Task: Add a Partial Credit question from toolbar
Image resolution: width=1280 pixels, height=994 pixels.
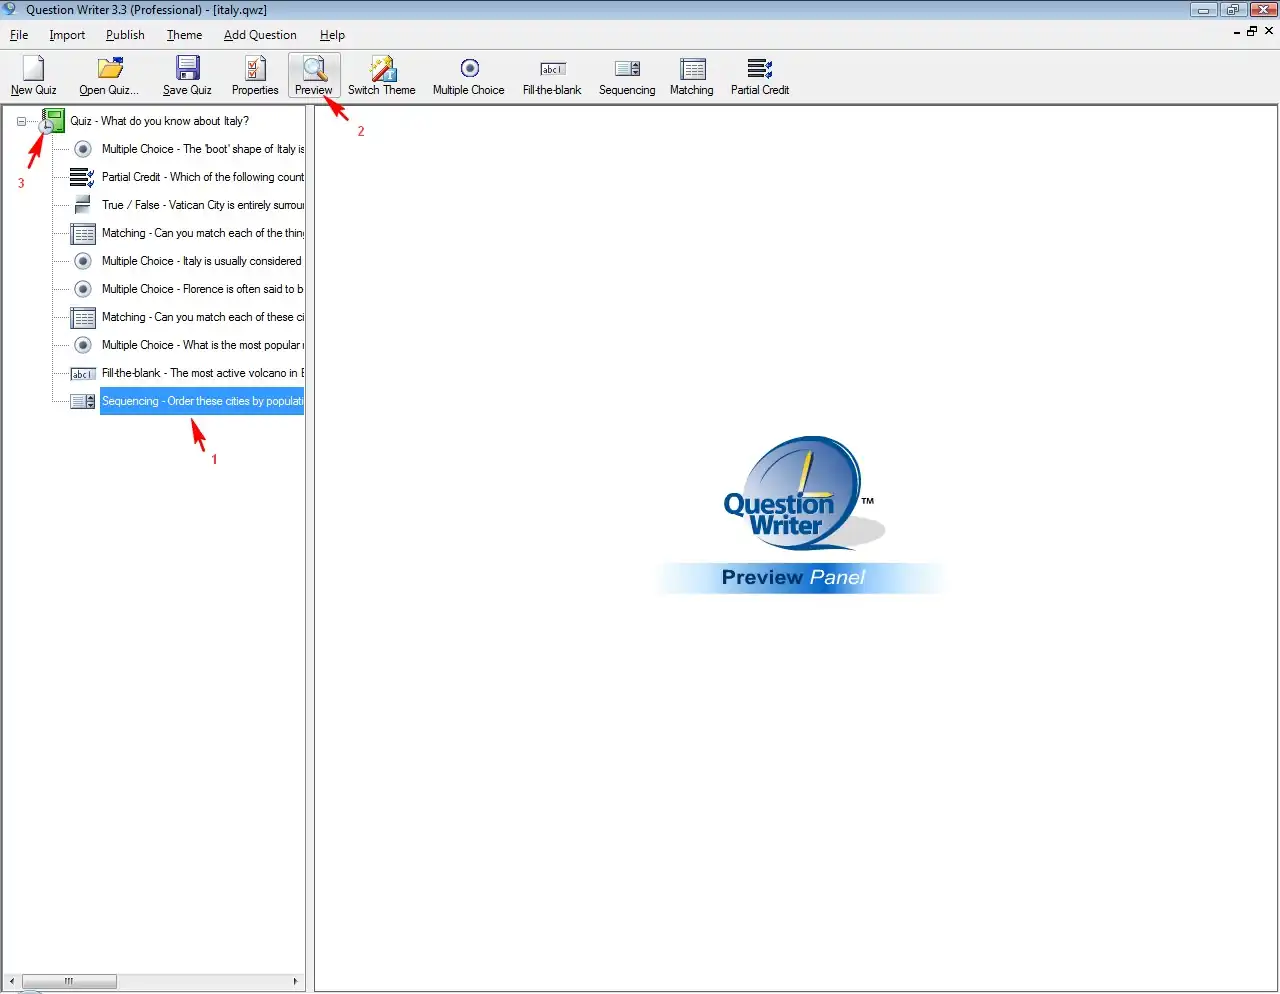Action: (x=760, y=69)
